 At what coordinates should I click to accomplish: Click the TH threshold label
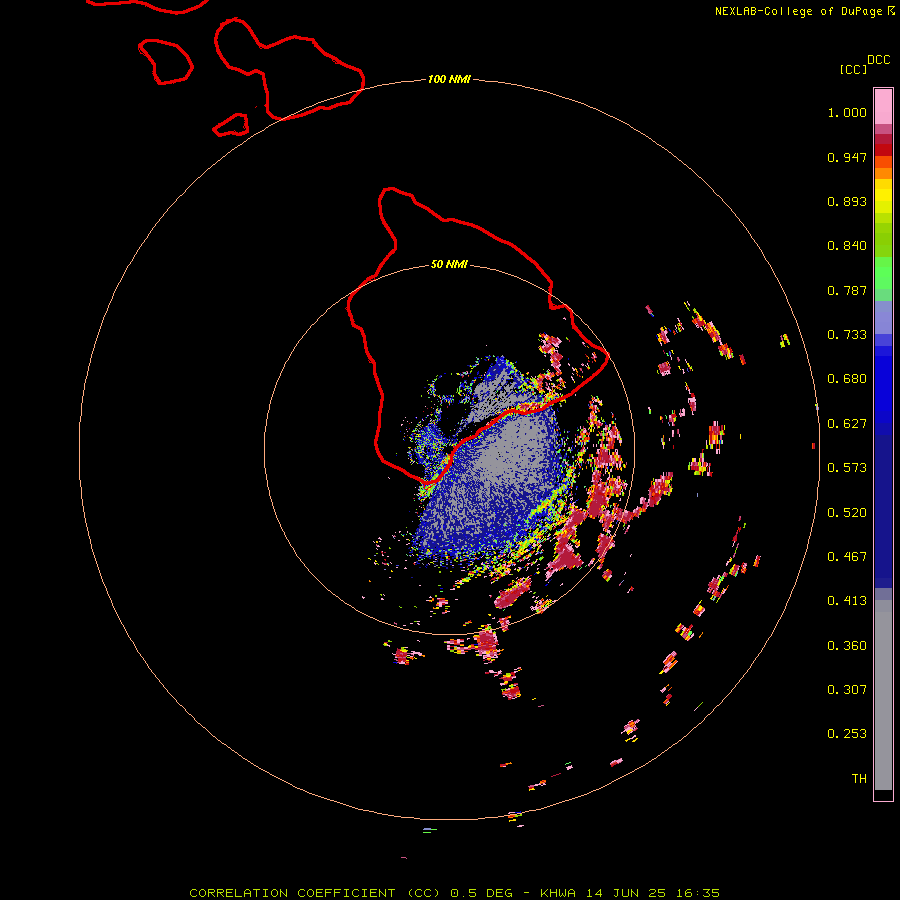859,779
